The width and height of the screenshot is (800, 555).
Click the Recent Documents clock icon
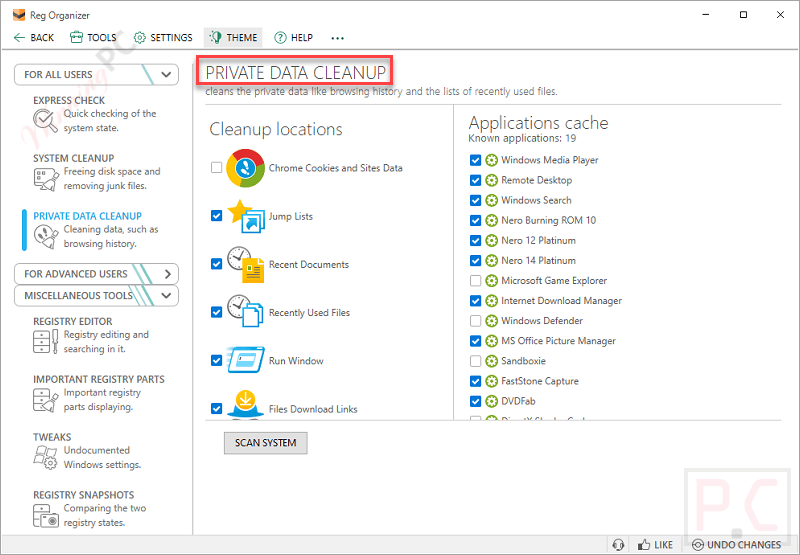[x=245, y=265]
